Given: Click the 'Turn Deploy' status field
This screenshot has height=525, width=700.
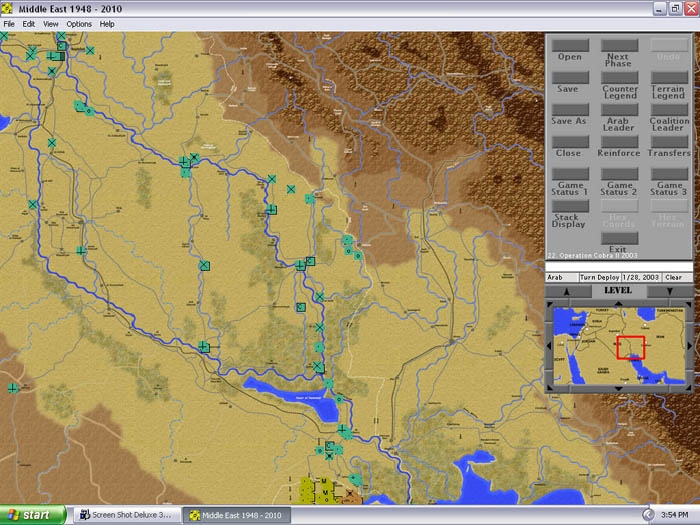Looking at the screenshot, I should coord(600,277).
